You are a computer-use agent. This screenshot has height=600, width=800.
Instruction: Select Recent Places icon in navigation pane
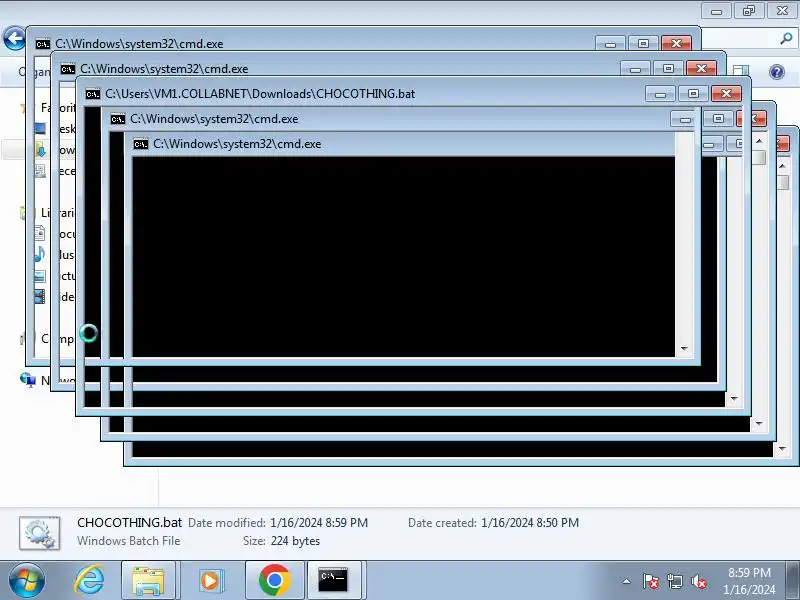pos(40,171)
